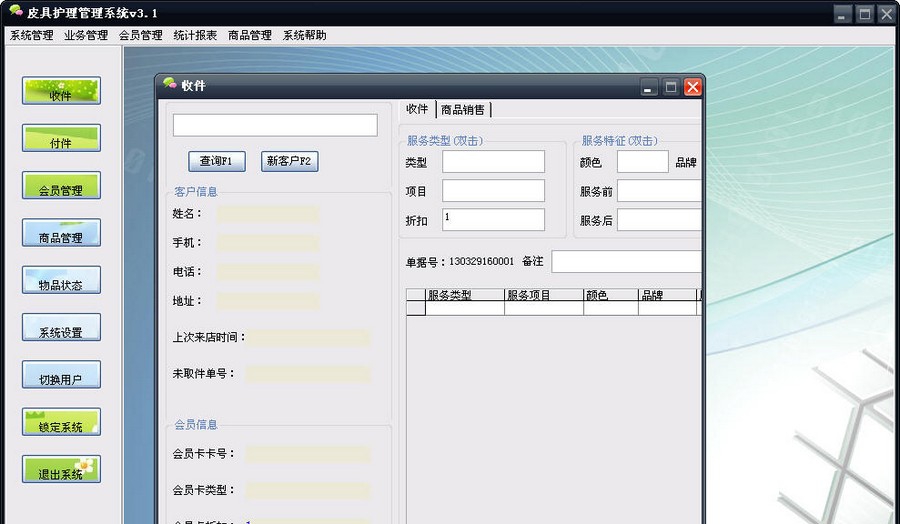
Task: Switch to the 收件 tab in dialog
Action: coord(417,109)
